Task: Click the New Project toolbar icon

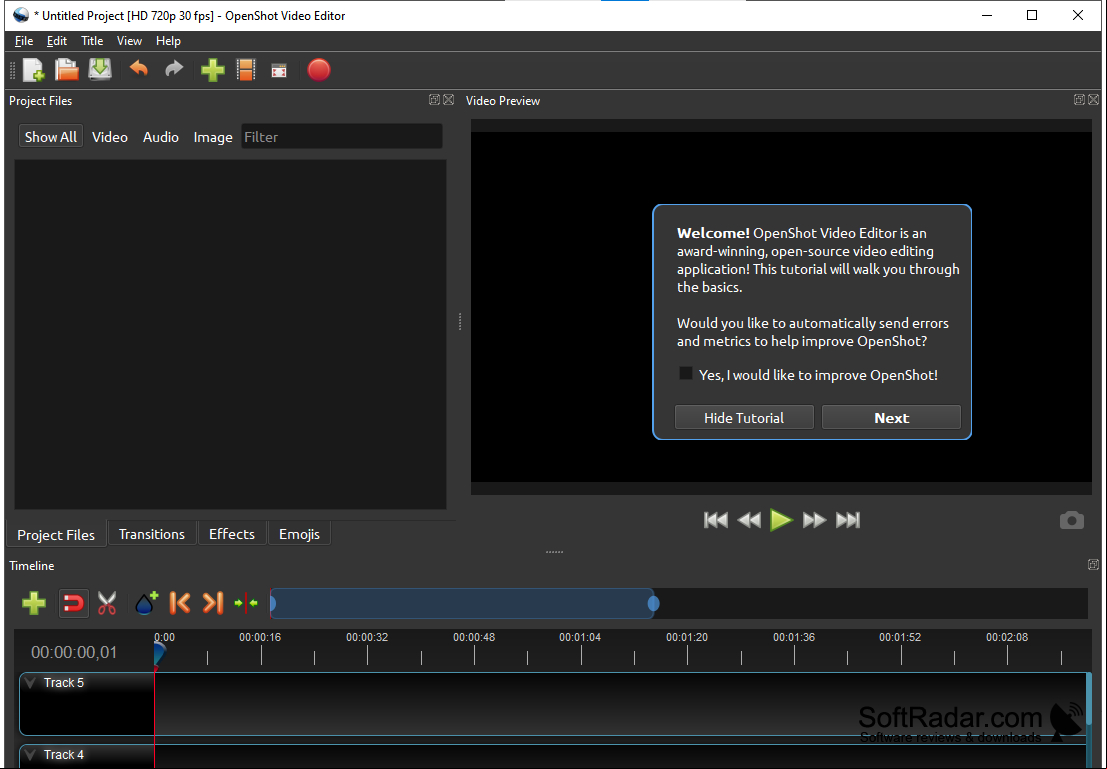Action: 33,70
